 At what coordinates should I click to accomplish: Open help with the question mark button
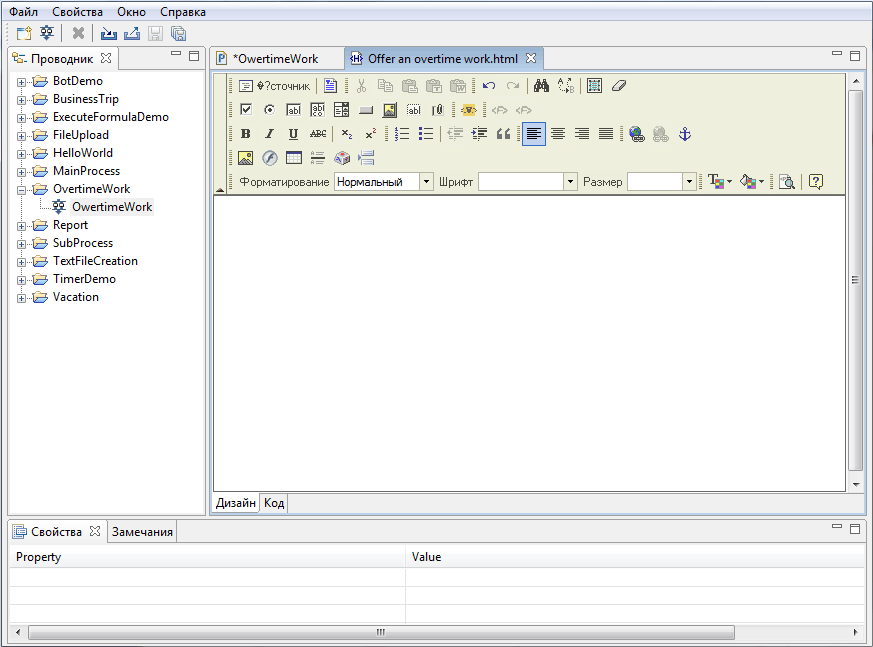(x=816, y=181)
